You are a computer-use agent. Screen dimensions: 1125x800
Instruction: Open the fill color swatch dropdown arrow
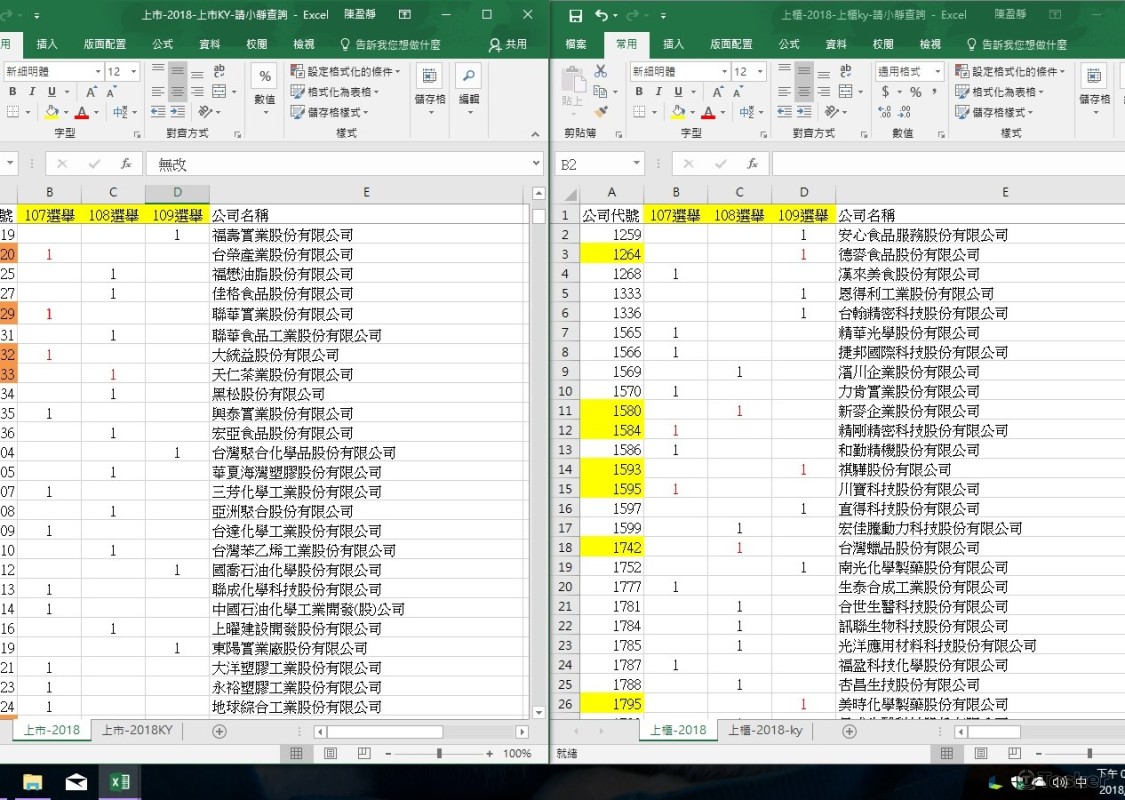pyautogui.click(x=691, y=112)
